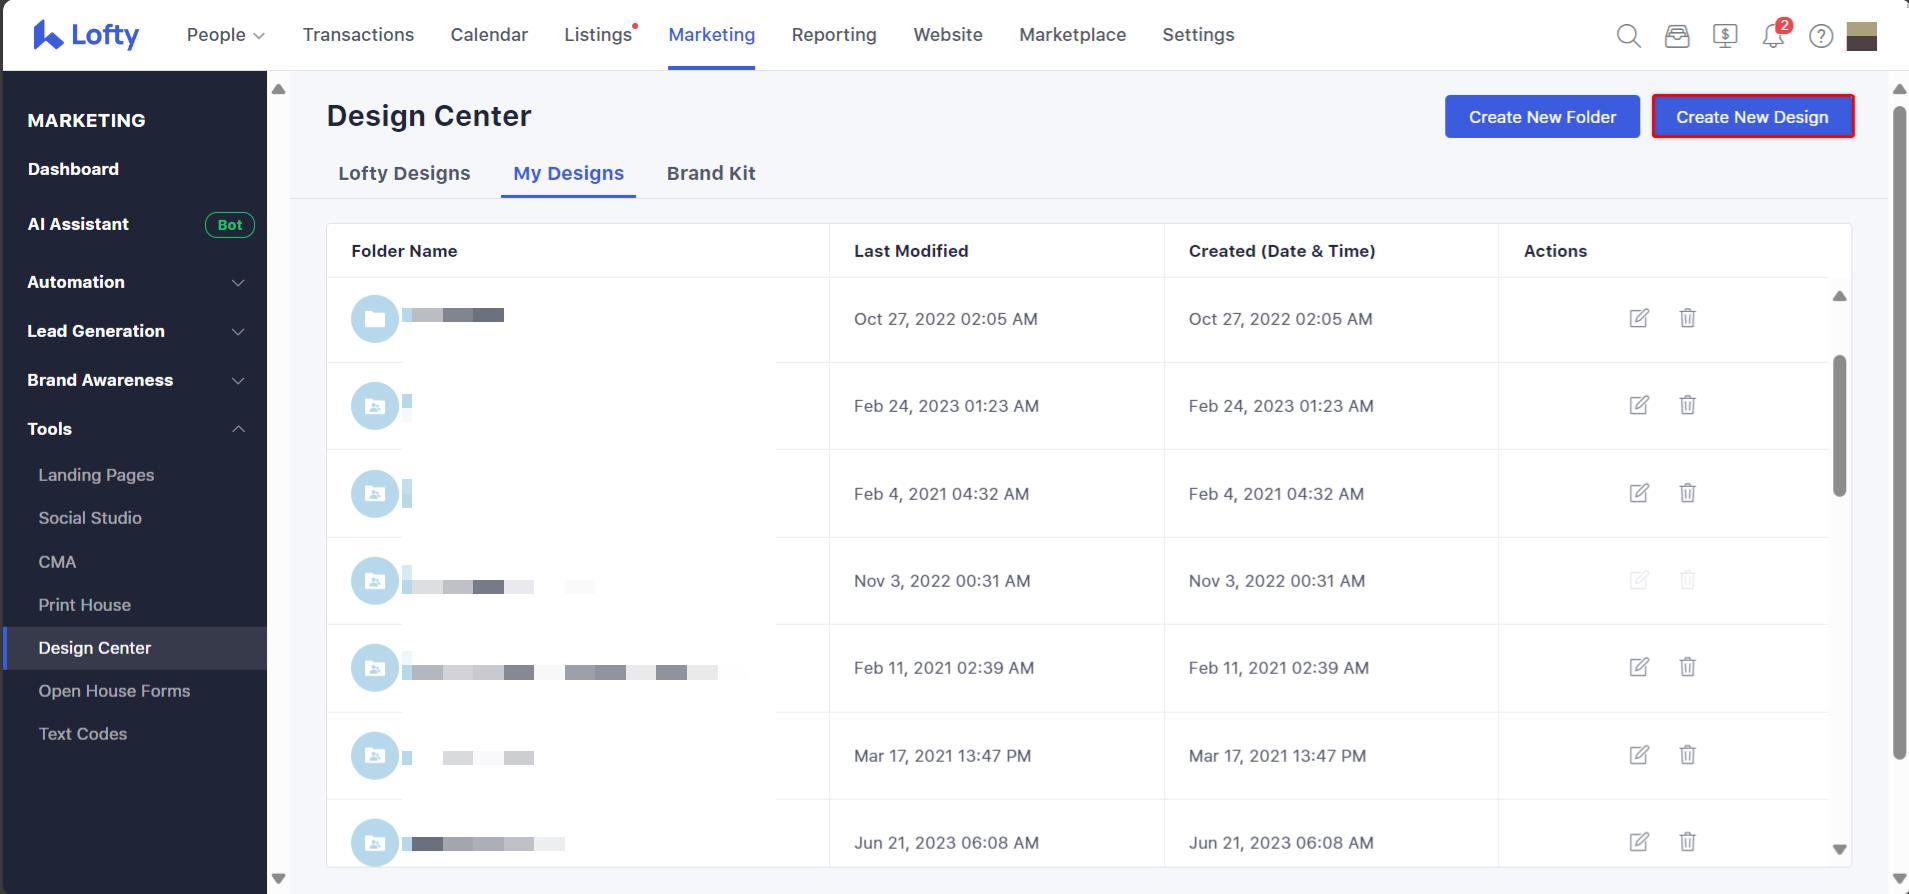Delete the folder modified Mar 17, 2021
1909x894 pixels.
click(1687, 755)
